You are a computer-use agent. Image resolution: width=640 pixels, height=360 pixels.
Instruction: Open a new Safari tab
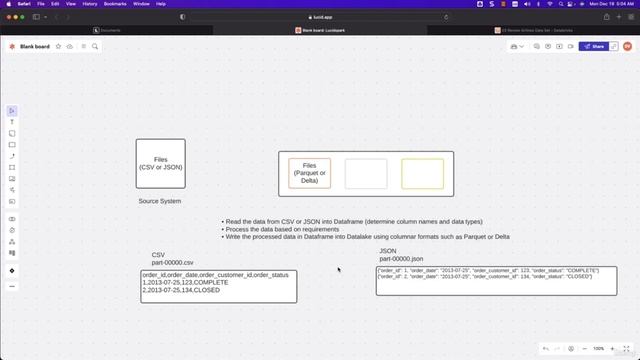[x=619, y=17]
